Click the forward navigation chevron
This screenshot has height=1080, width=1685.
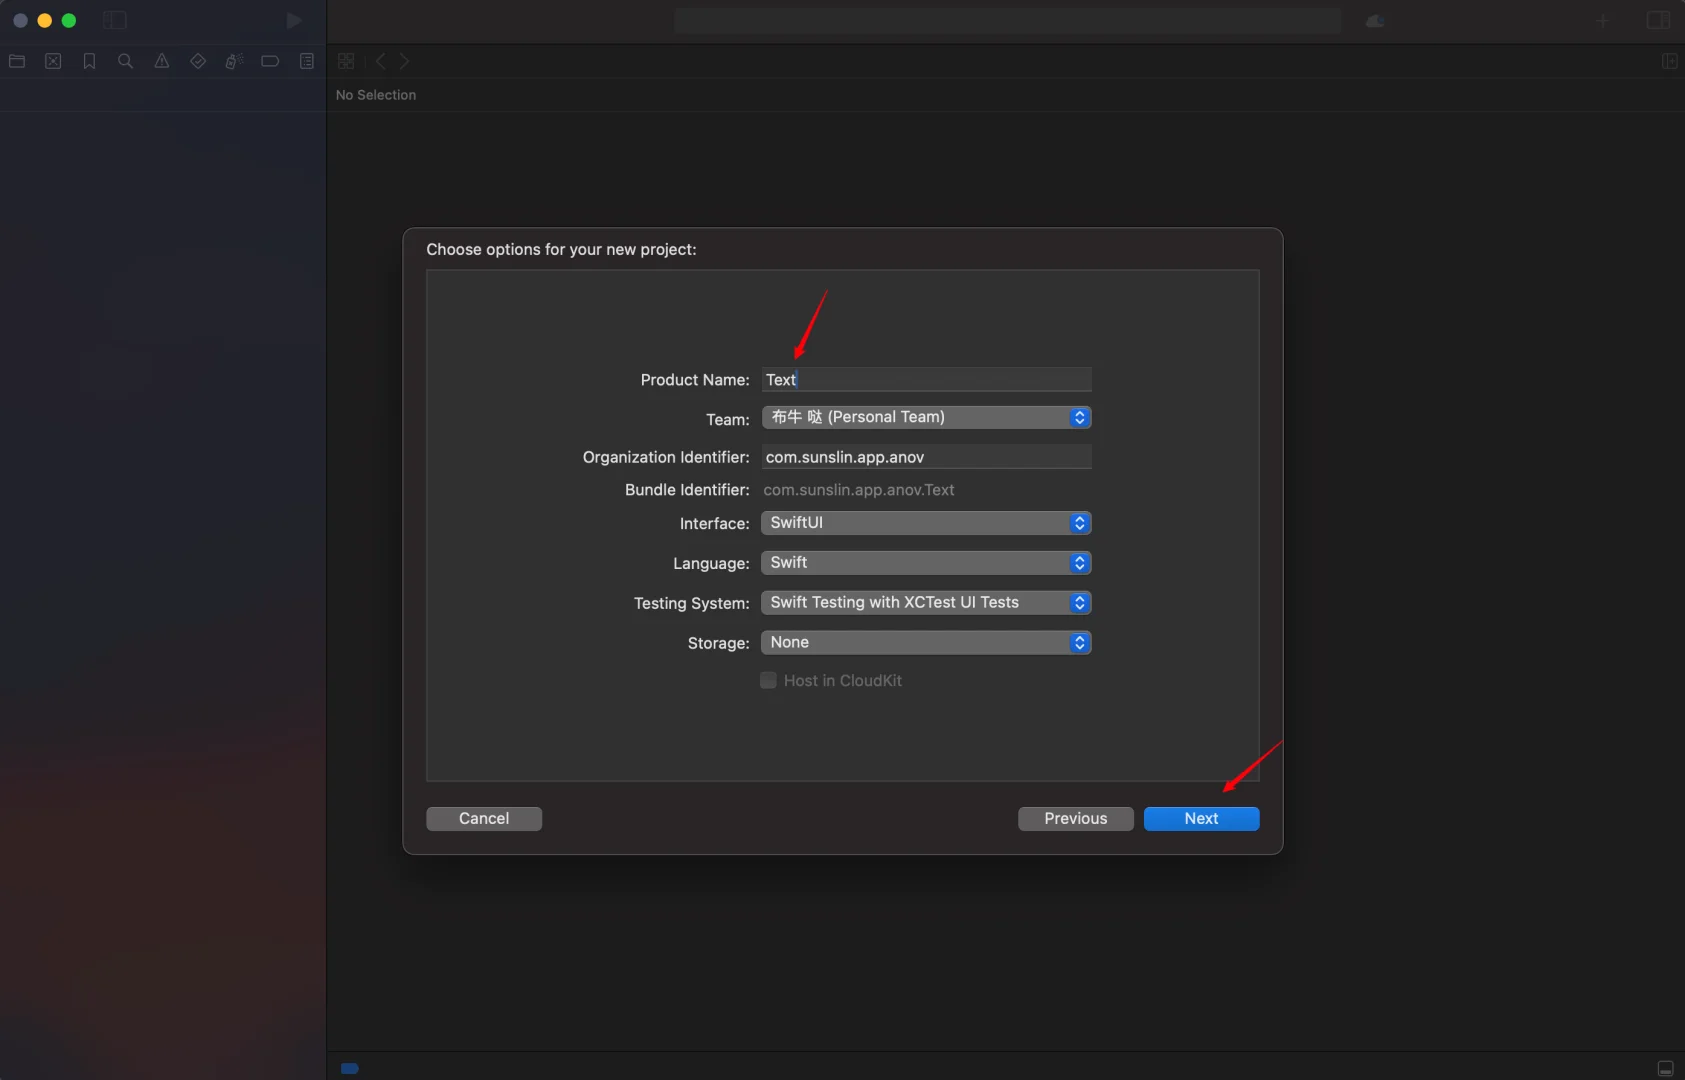(x=405, y=61)
